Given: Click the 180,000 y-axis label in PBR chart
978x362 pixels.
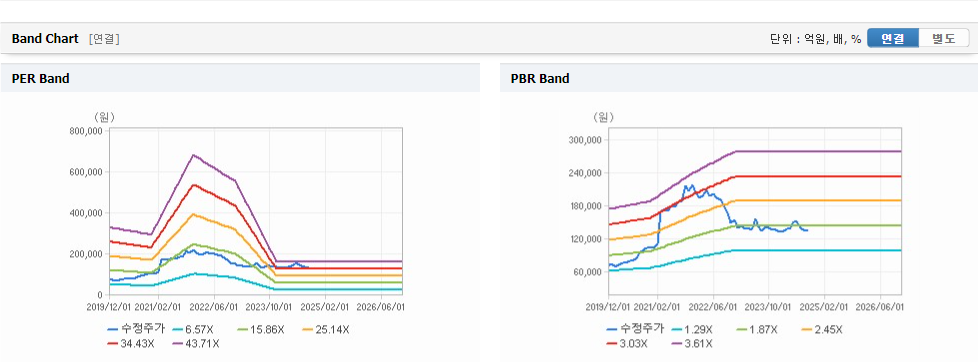Looking at the screenshot, I should tap(585, 206).
